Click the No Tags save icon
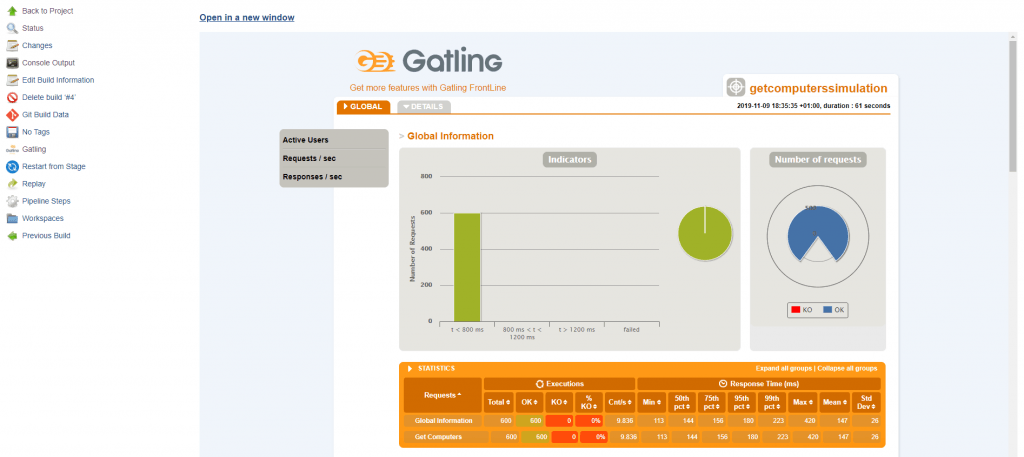Viewport: 1024px width, 457px height. pos(12,132)
